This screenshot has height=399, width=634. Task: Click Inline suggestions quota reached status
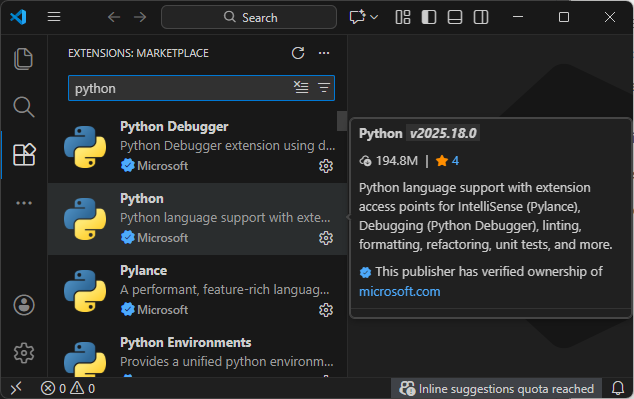(x=496, y=388)
